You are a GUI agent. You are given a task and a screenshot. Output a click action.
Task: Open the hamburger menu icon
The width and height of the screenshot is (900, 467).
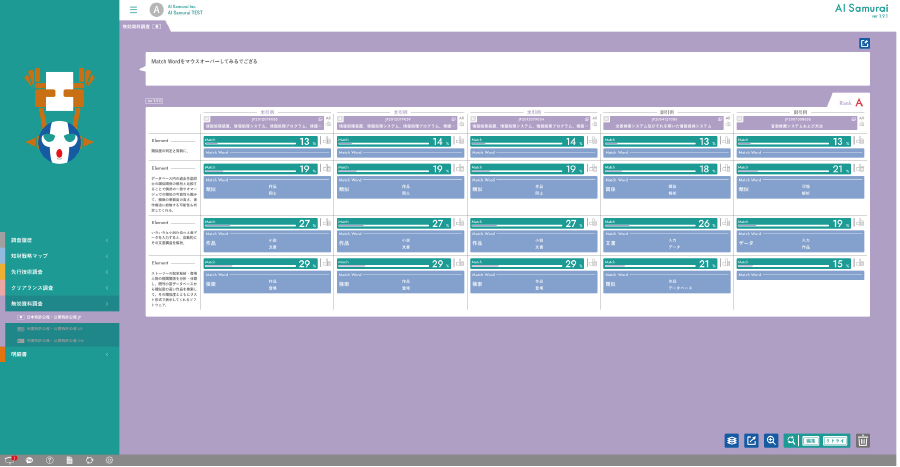click(133, 10)
